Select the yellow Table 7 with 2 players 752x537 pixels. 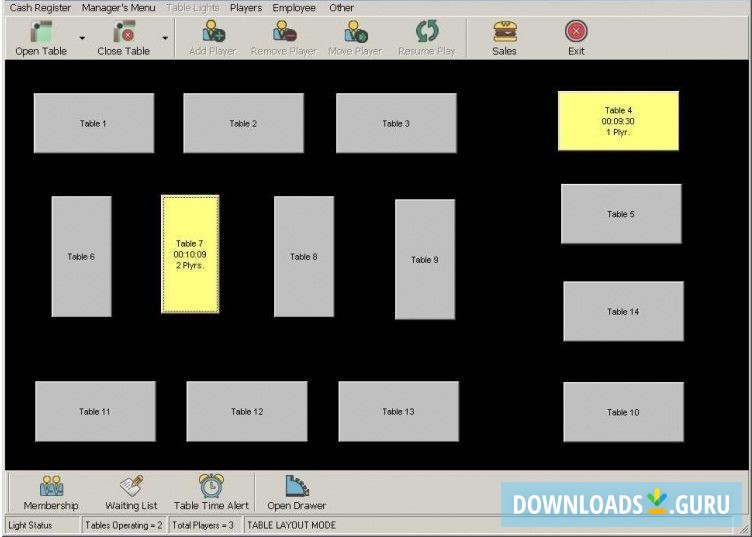coord(190,254)
